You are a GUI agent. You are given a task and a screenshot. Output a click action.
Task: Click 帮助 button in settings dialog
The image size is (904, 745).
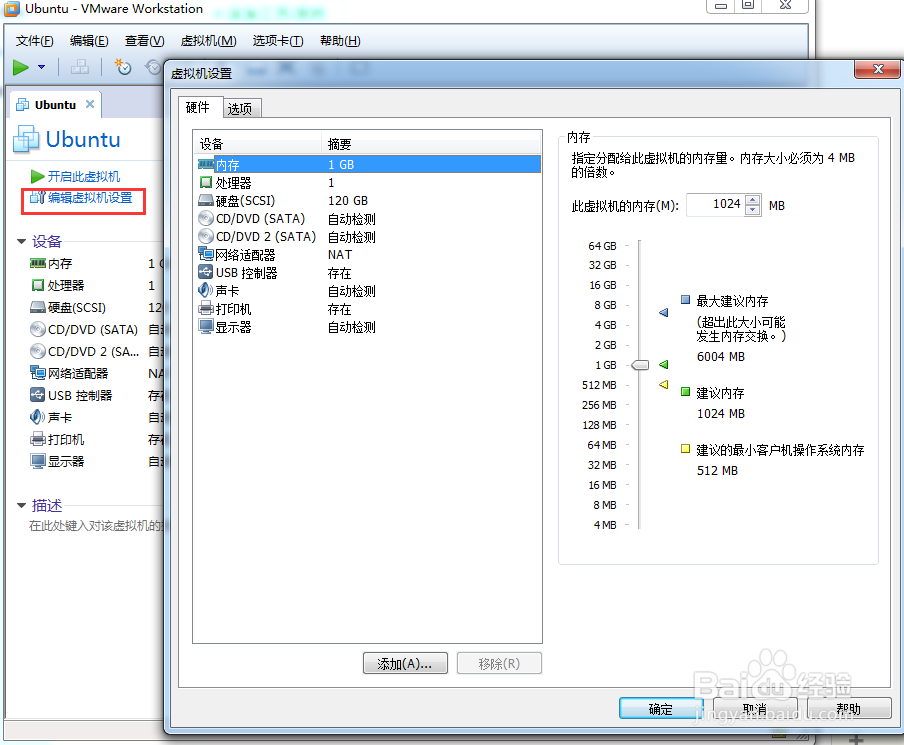849,709
